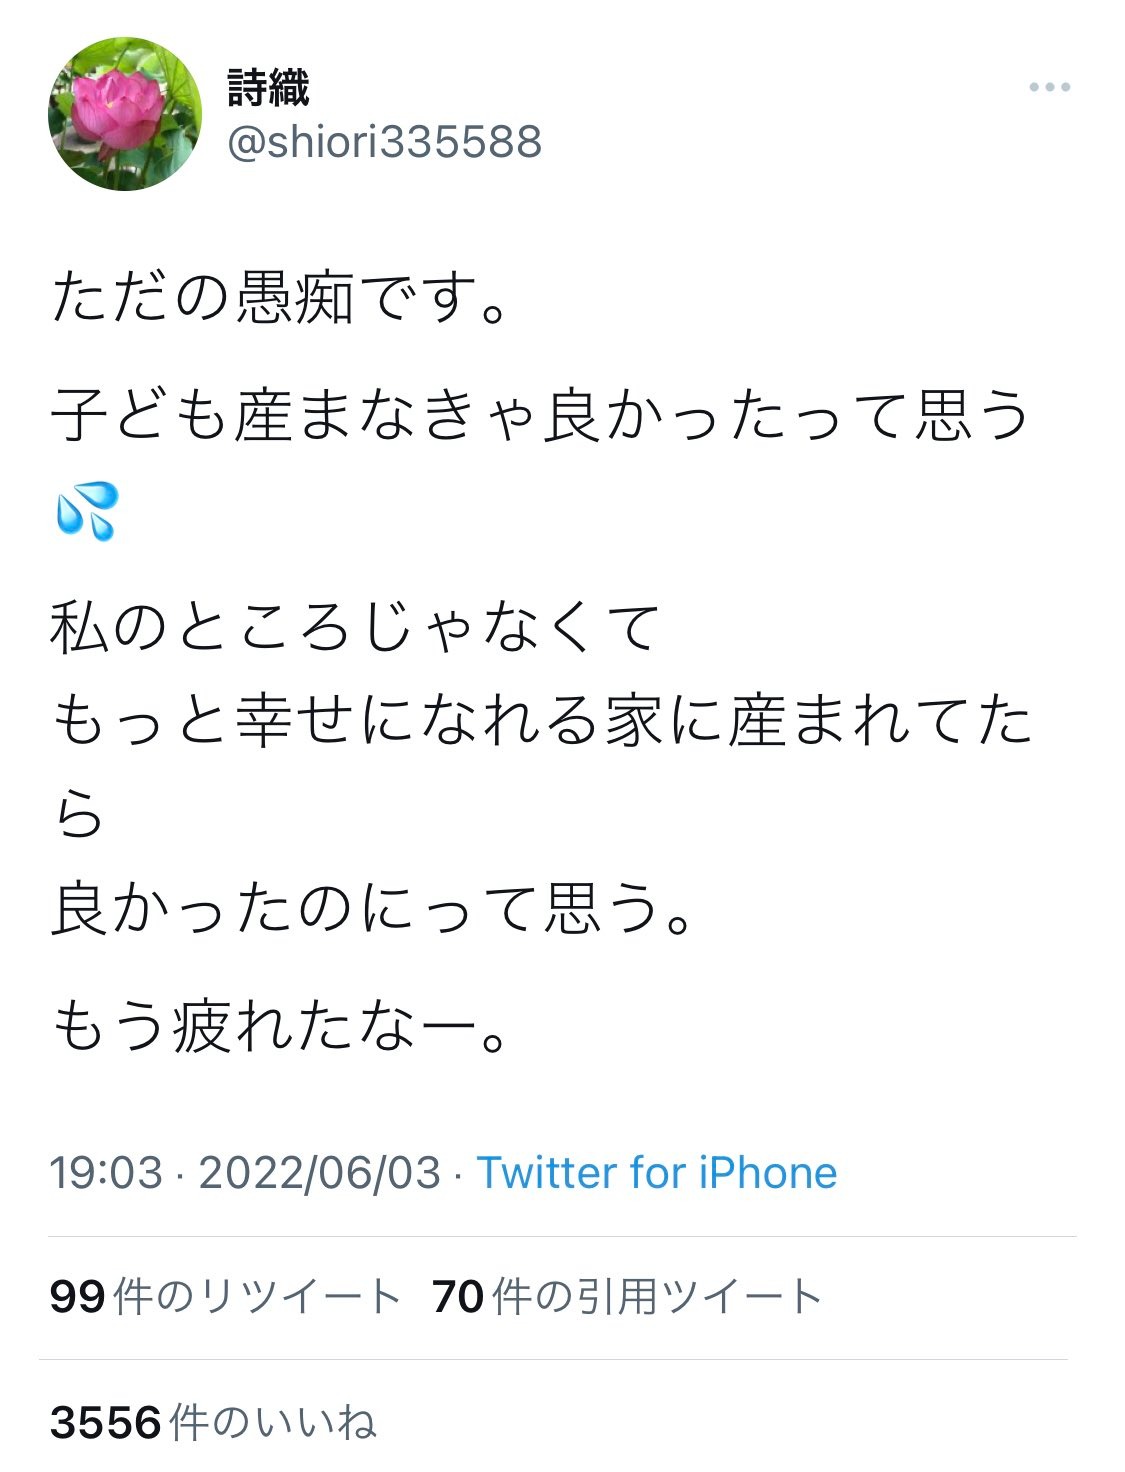Click the line starting with もっと幸せになれる

pyautogui.click(x=540, y=721)
